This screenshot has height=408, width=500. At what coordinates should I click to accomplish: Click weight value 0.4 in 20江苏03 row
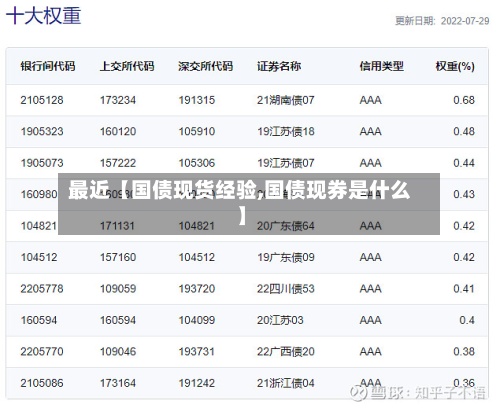click(467, 320)
